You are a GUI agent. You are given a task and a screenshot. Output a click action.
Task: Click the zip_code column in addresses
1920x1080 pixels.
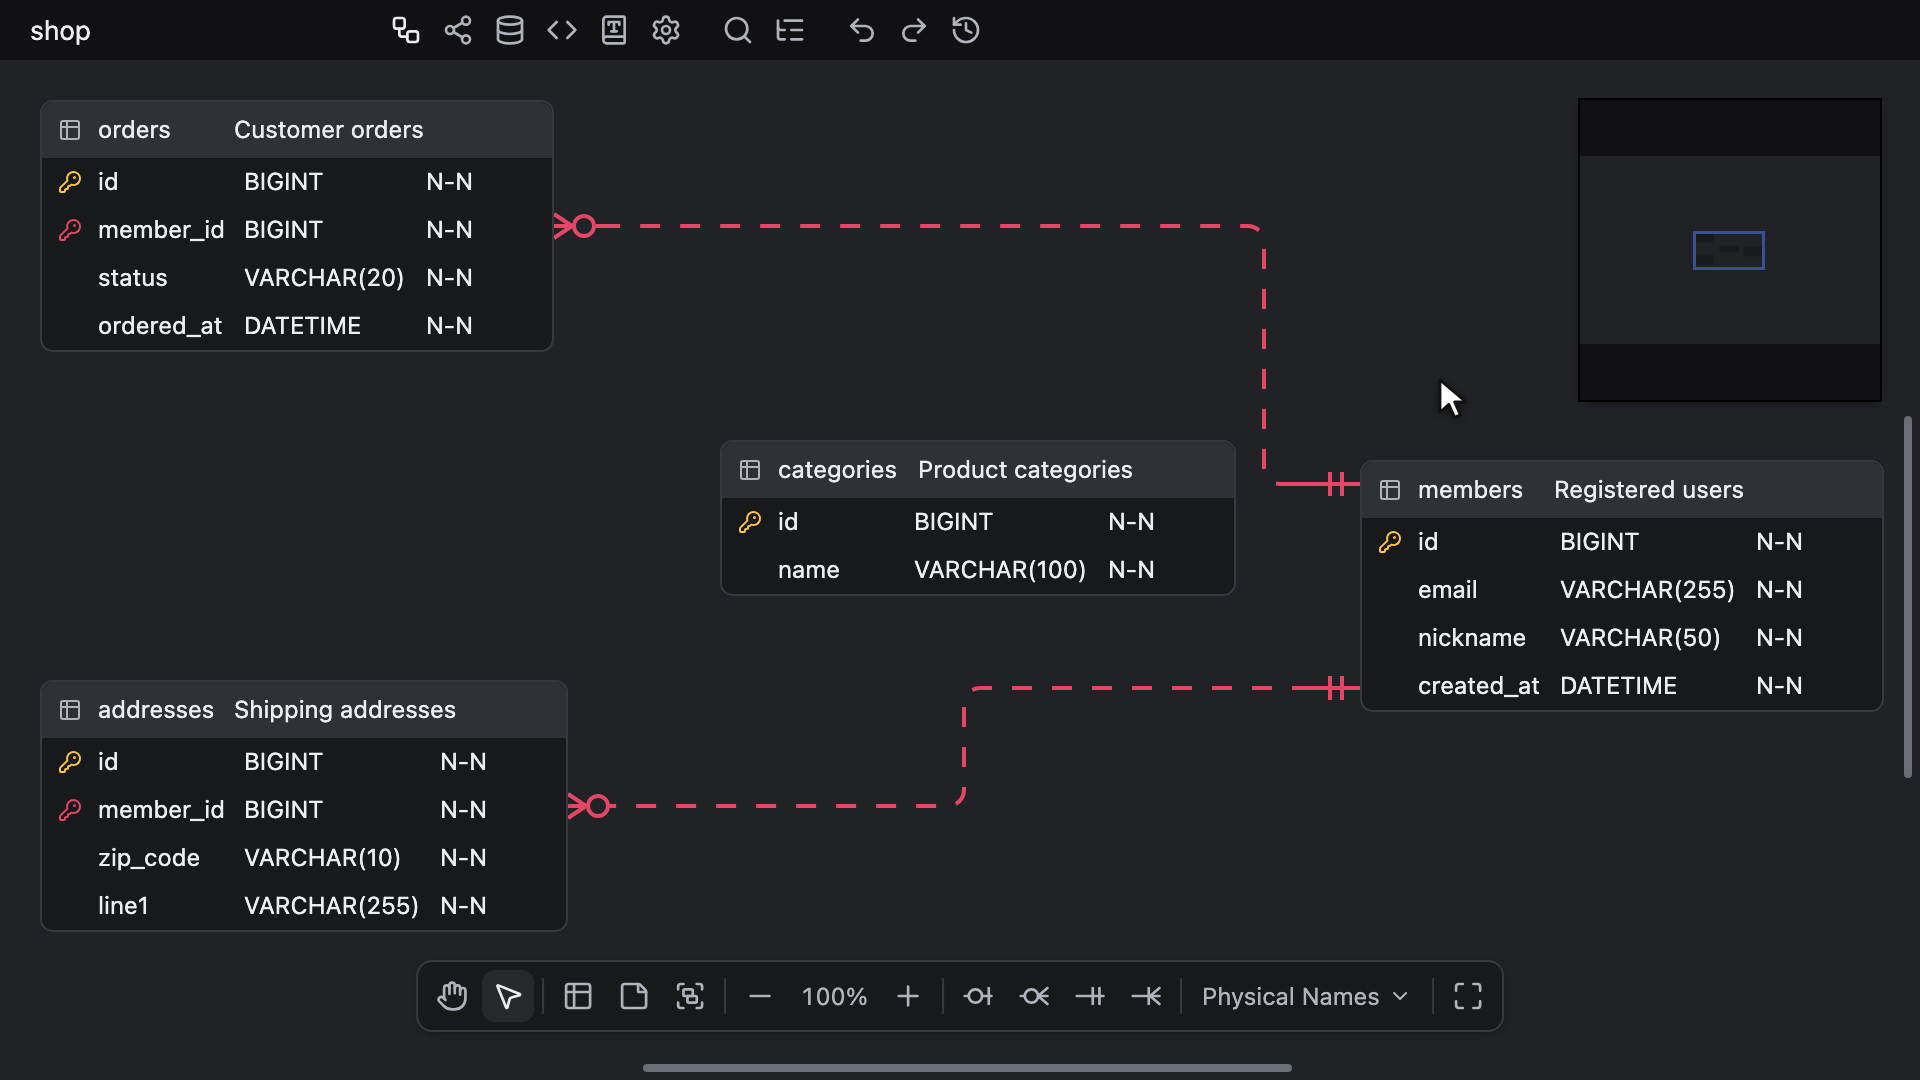(x=304, y=858)
